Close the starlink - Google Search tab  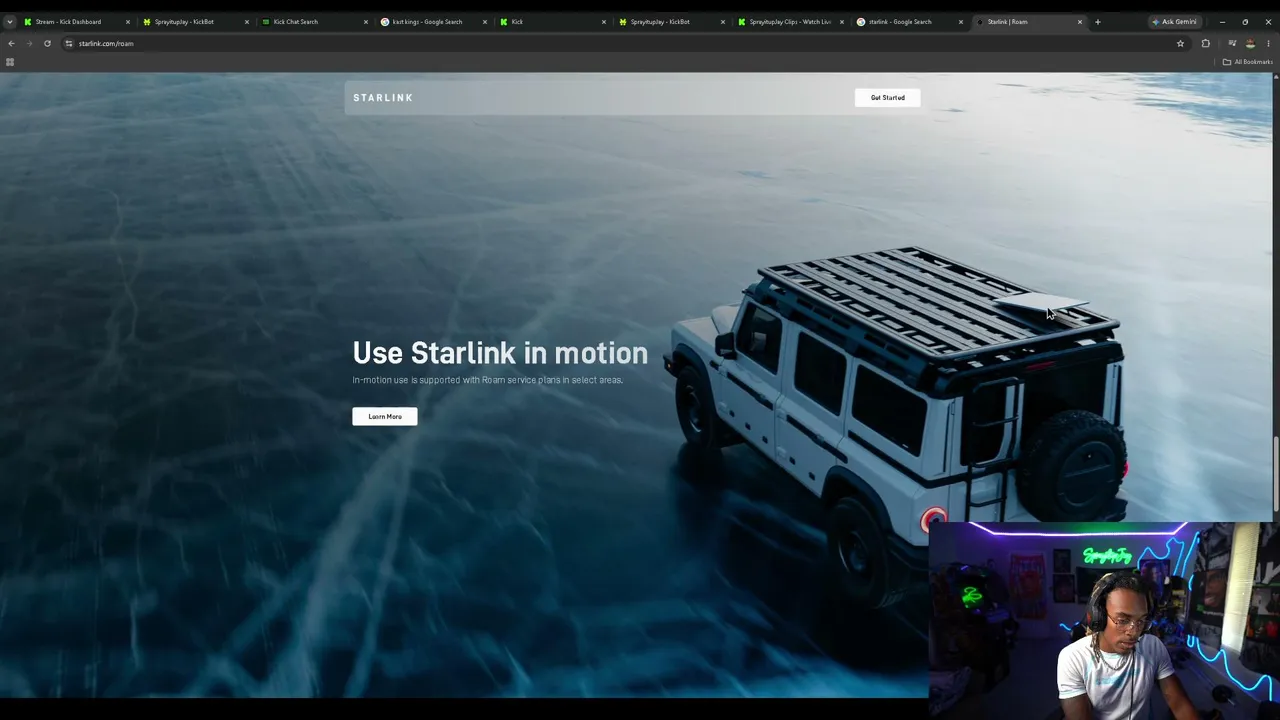[x=961, y=22]
